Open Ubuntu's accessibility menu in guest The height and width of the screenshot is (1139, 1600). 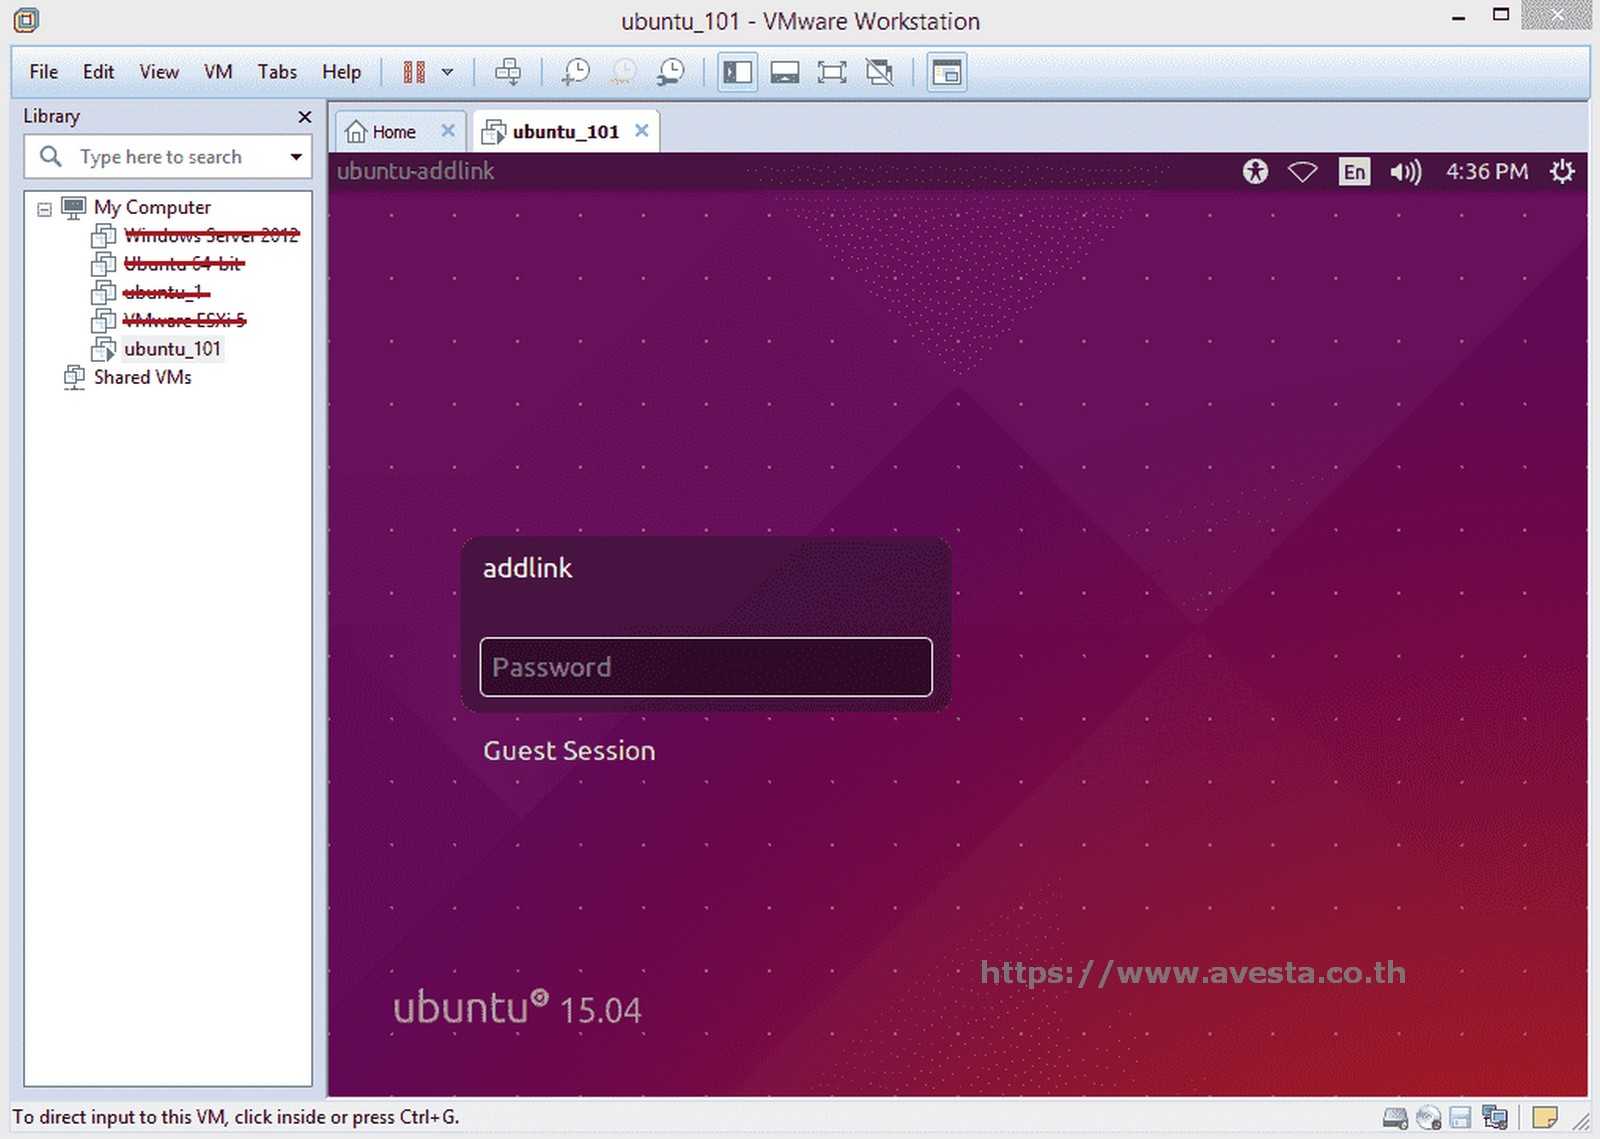pos(1255,171)
